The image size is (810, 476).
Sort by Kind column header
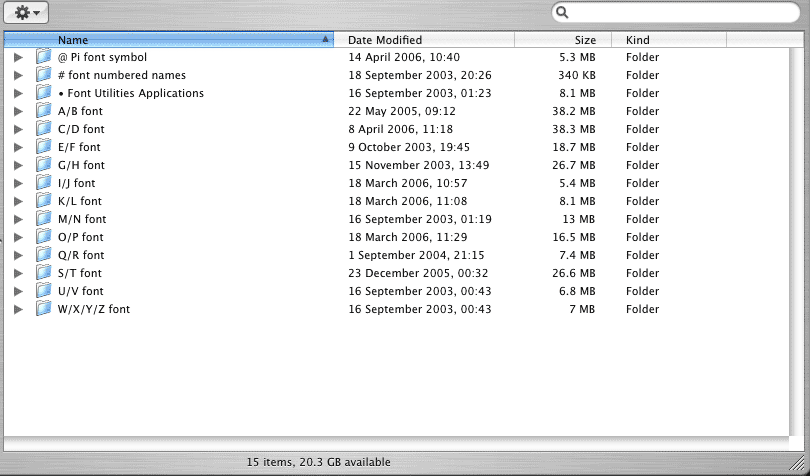tap(669, 40)
